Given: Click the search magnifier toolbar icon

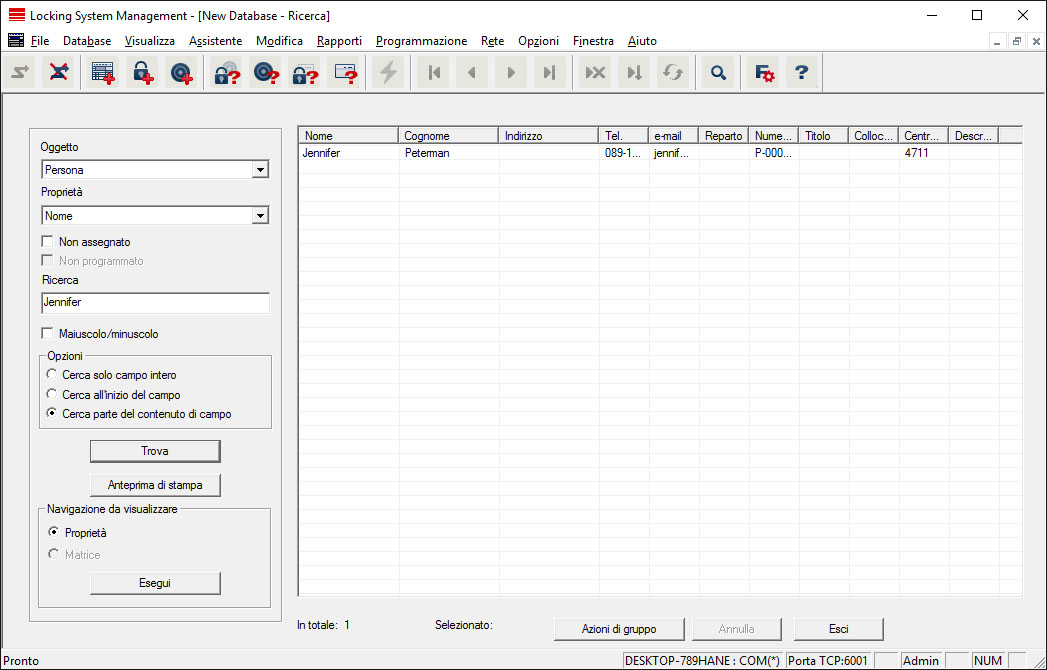Looking at the screenshot, I should 717,73.
